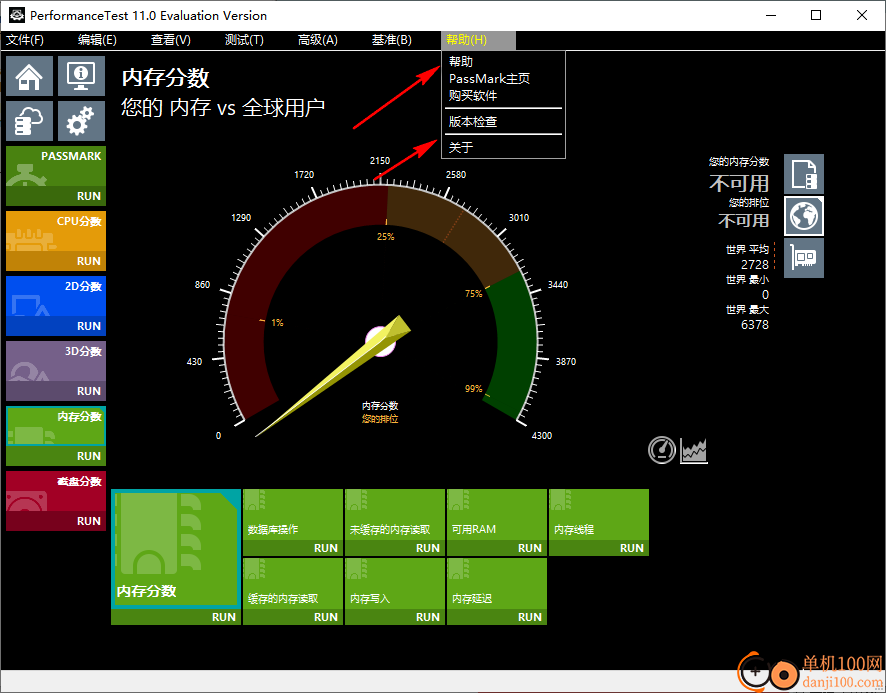Select the CPU分数 tile

coord(56,232)
